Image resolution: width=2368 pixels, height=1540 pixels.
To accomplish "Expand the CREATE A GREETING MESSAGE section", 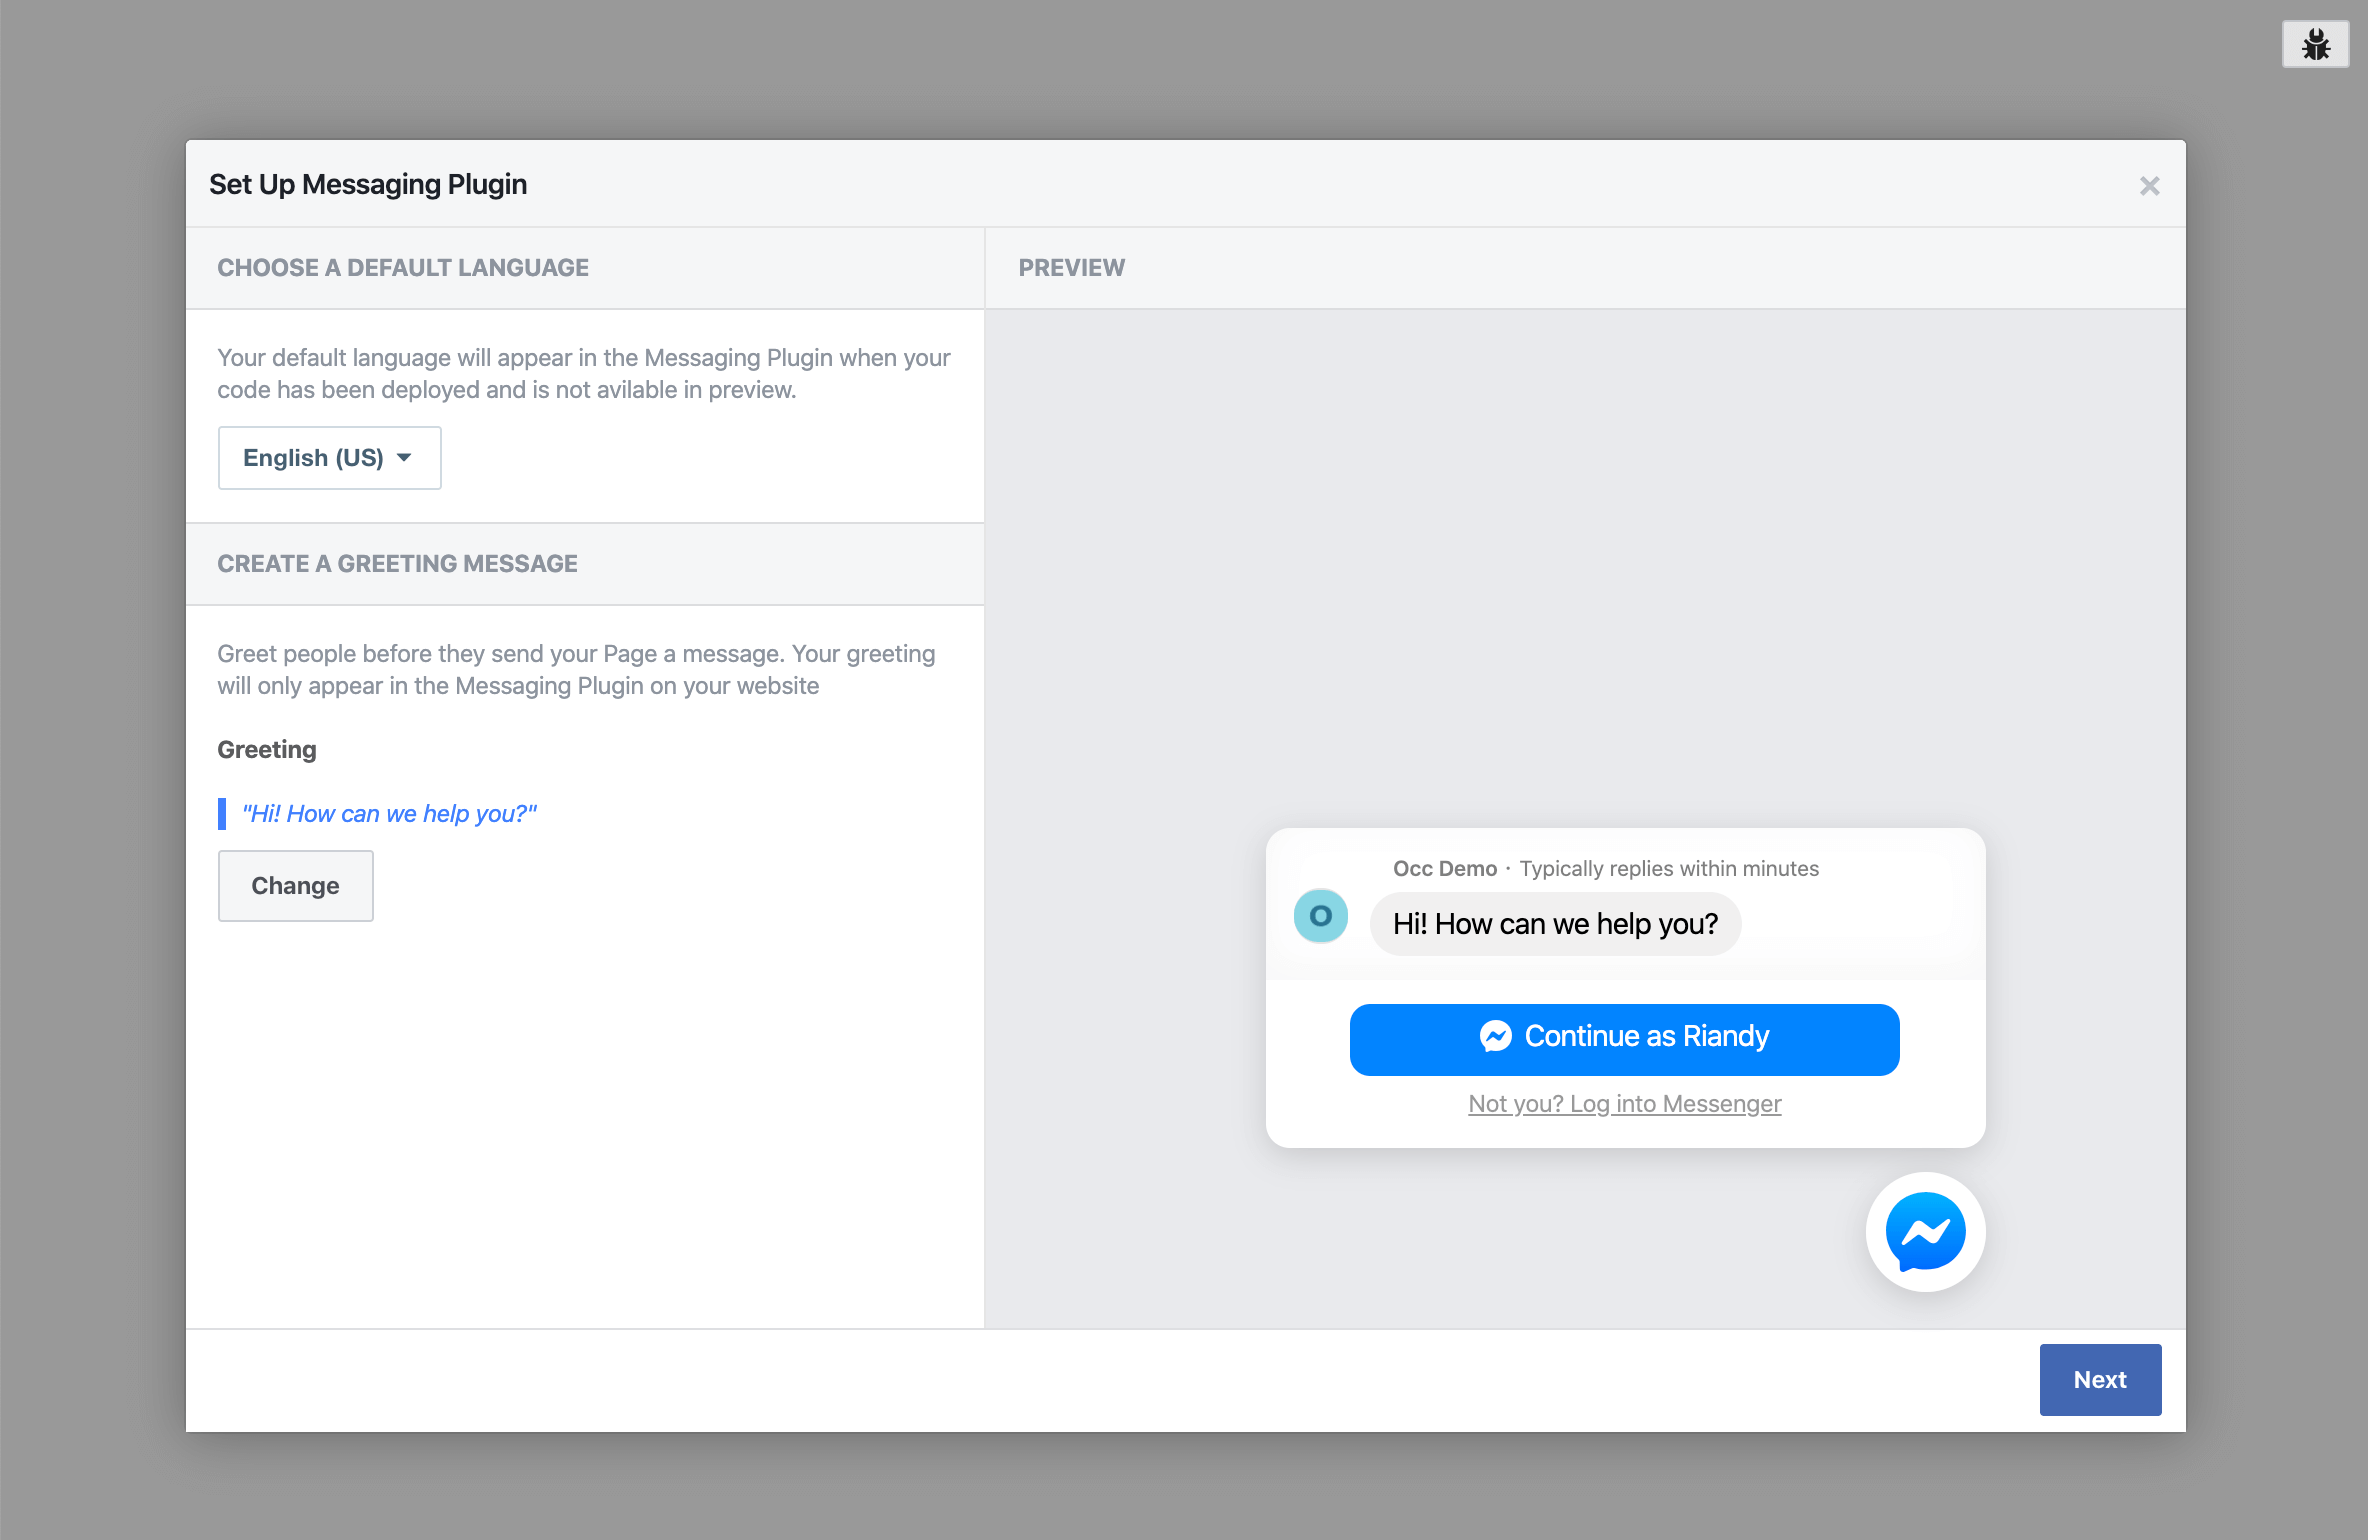I will click(397, 563).
